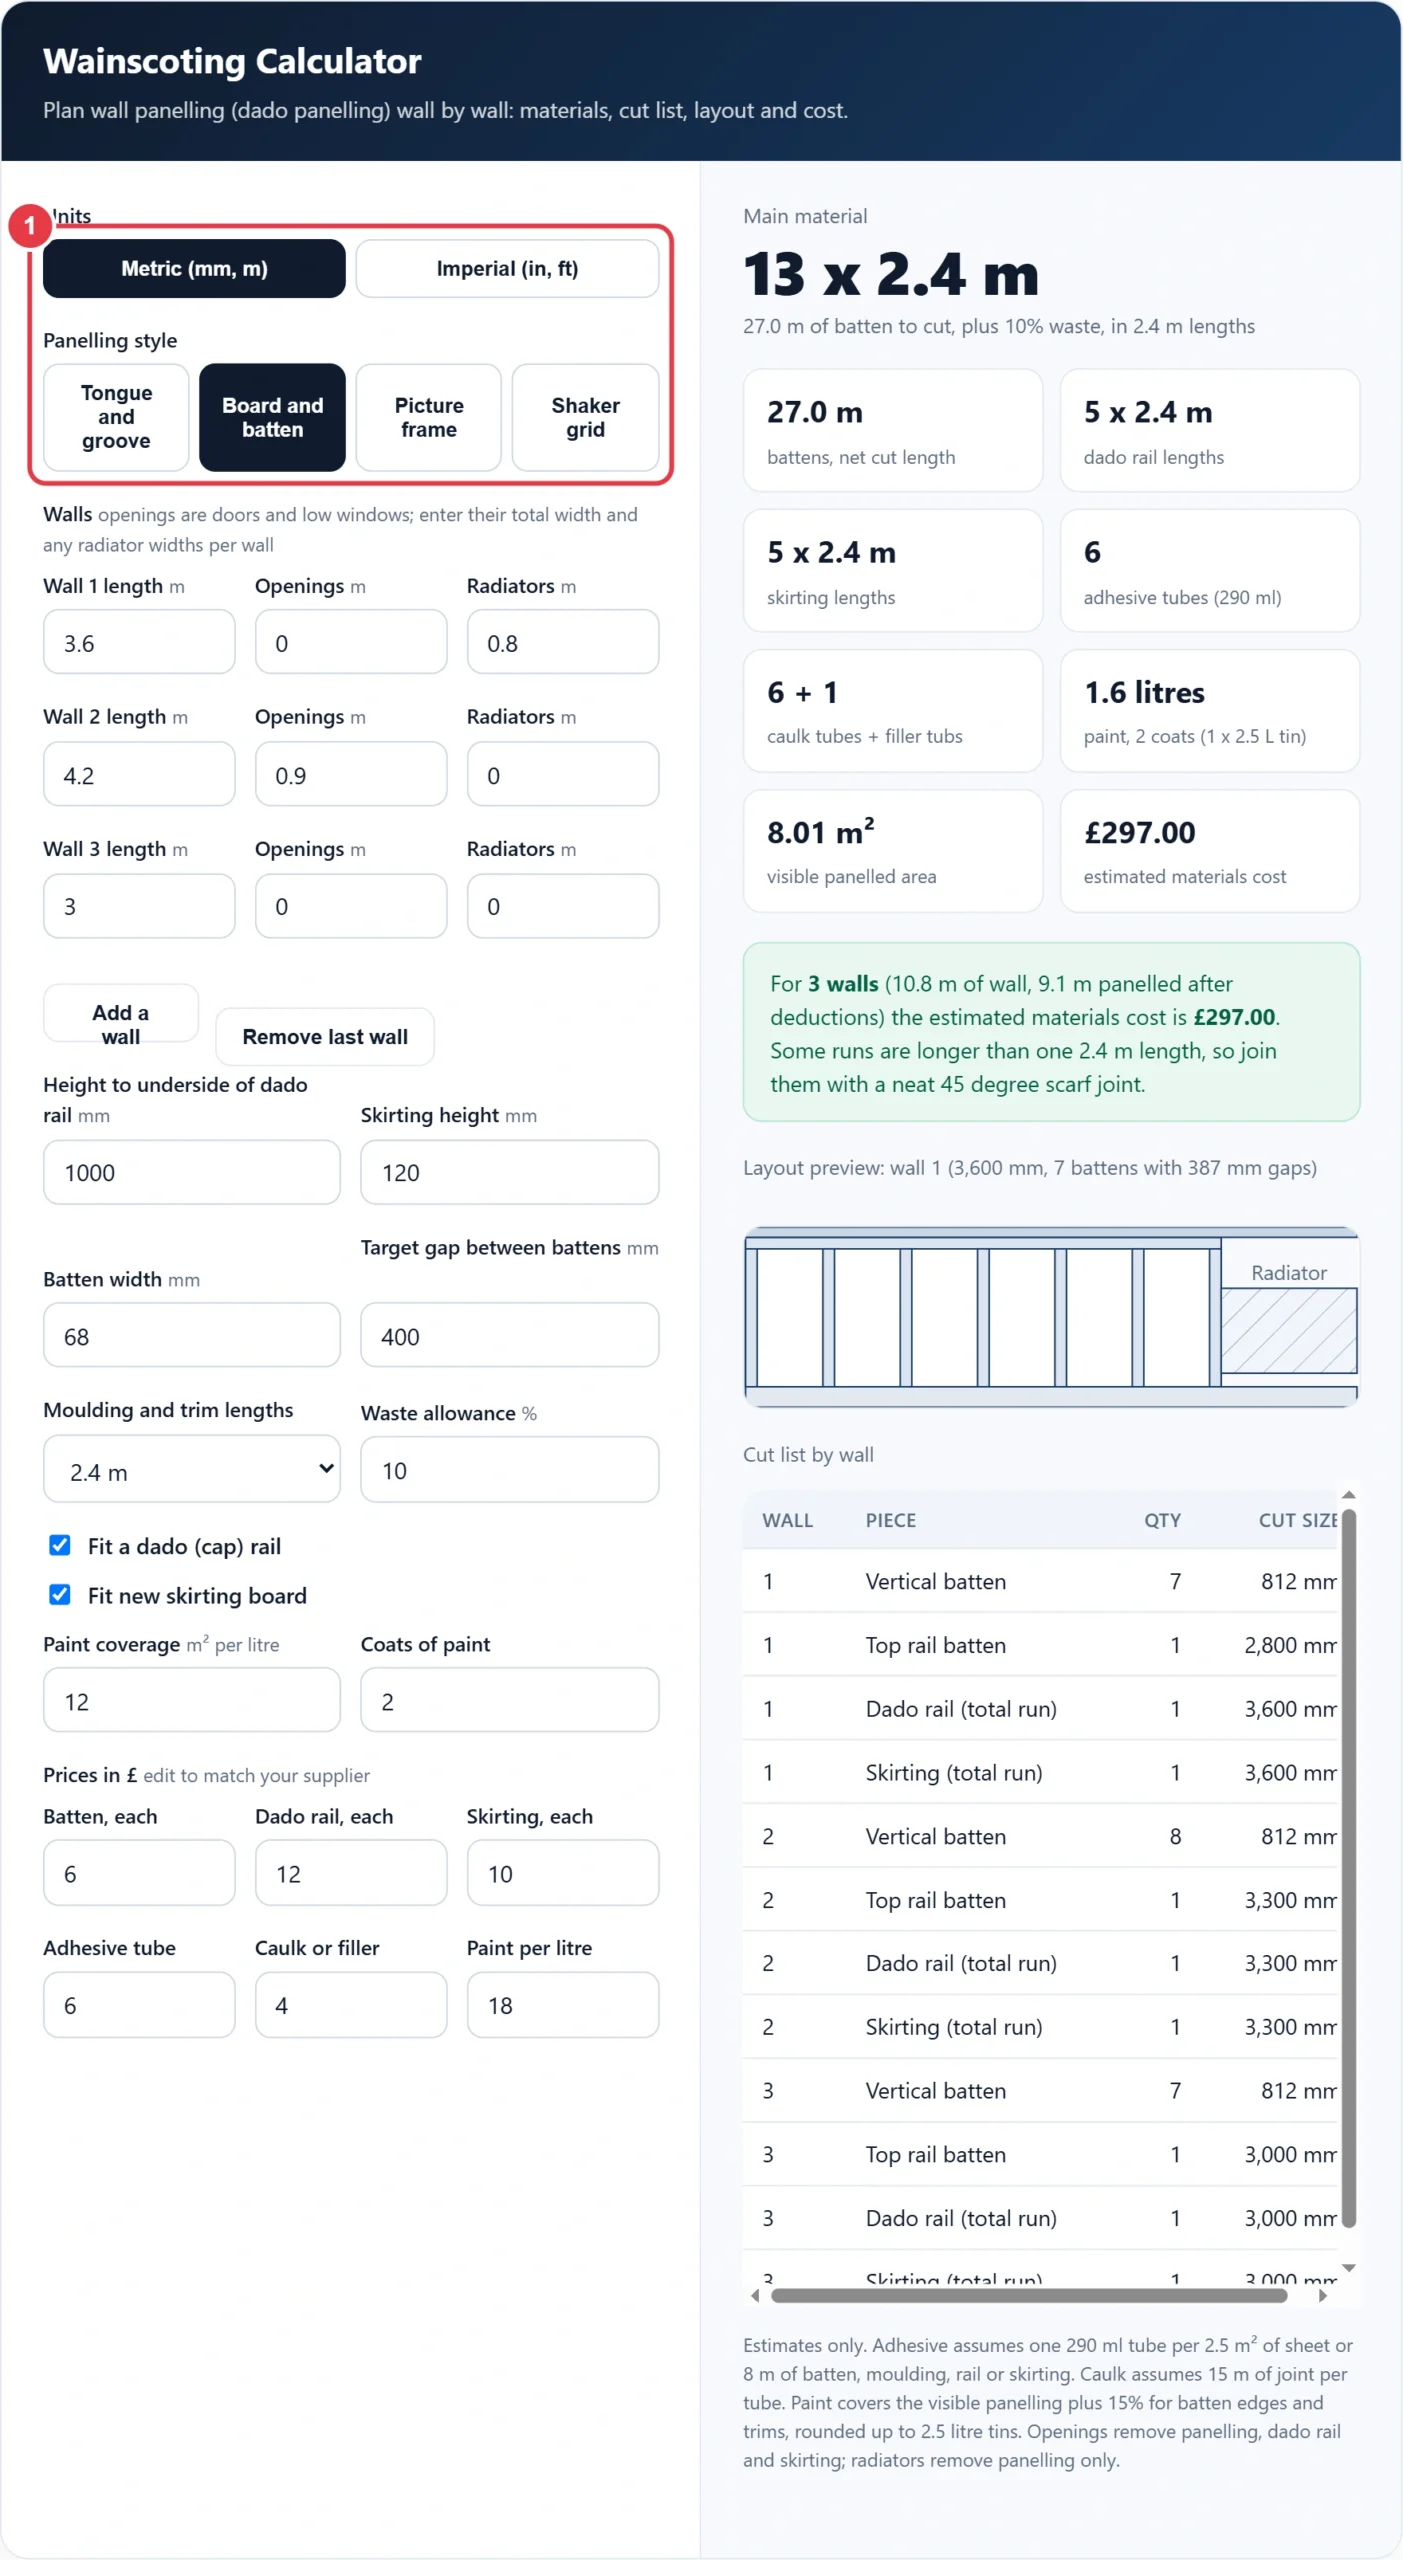
Task: Select Shaker grid panelling style
Action: point(585,417)
